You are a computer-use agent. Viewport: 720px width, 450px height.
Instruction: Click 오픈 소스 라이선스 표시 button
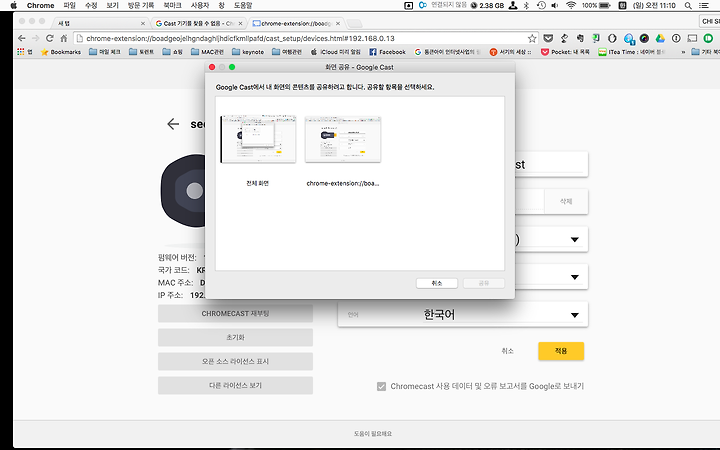[x=235, y=361]
